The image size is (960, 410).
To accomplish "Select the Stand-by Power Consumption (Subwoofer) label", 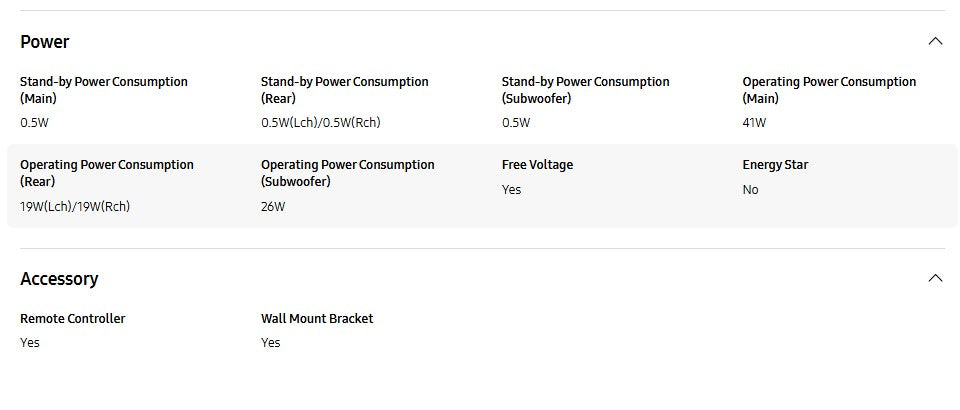I will tap(586, 90).
